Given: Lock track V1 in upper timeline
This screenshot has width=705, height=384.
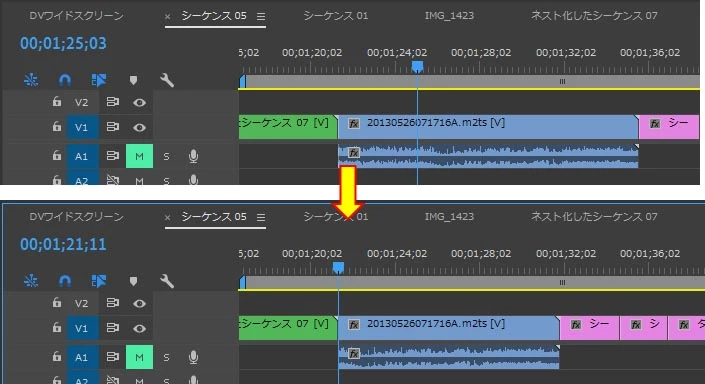Looking at the screenshot, I should pyautogui.click(x=57, y=127).
